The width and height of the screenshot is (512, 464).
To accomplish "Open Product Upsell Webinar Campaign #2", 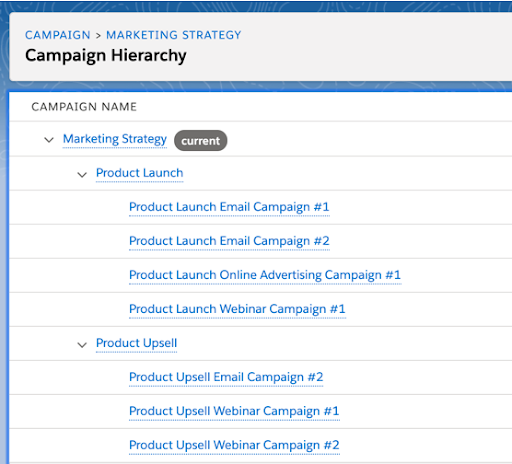I will tap(234, 445).
